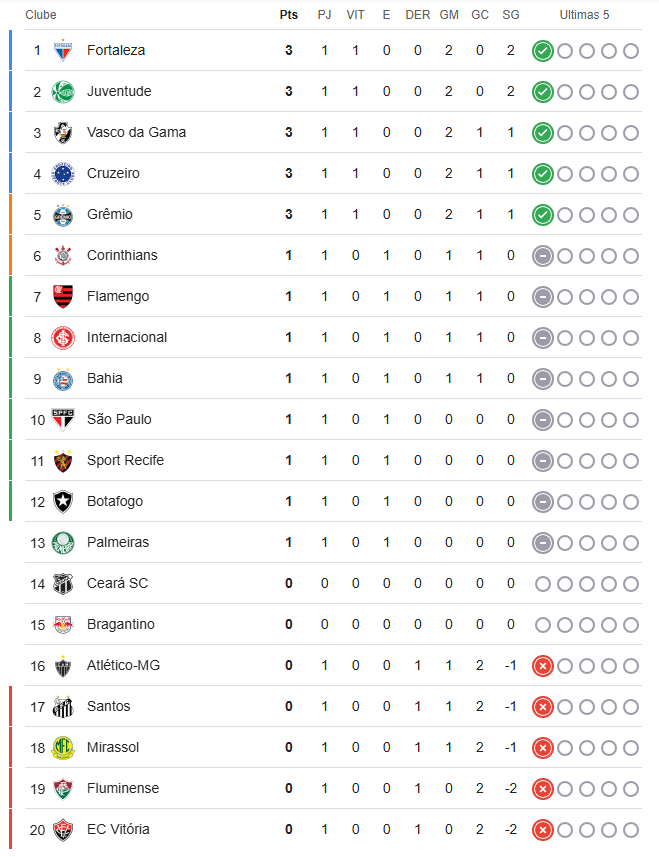The width and height of the screenshot is (659, 857).
Task: Click the São Paulo club crest
Action: tap(63, 420)
